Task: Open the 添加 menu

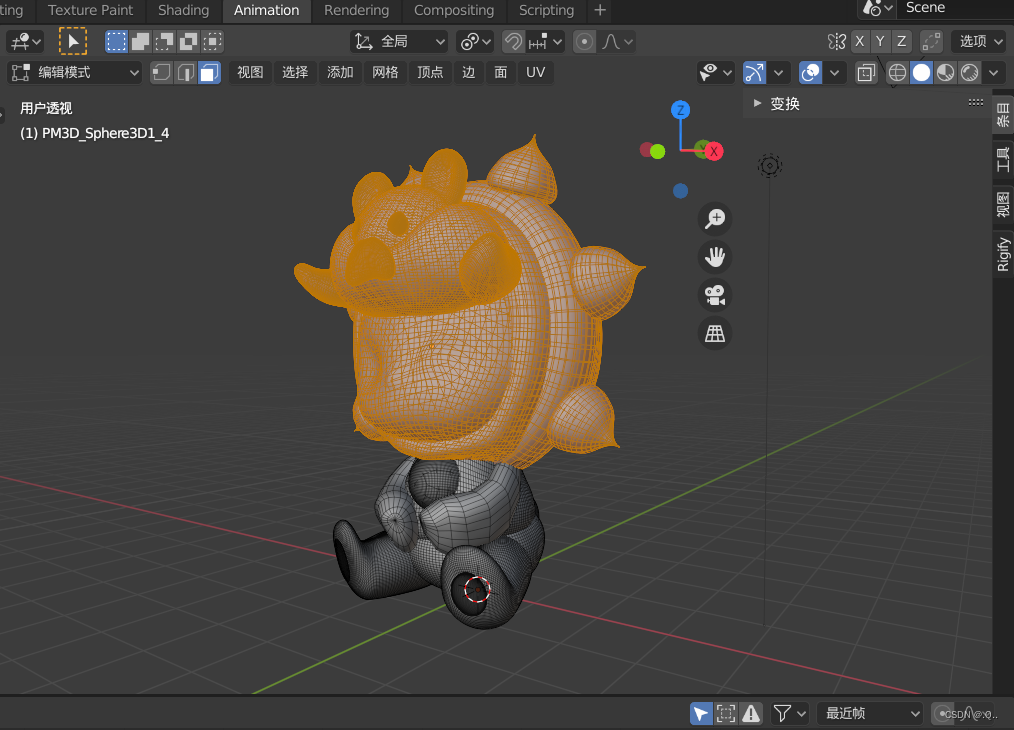Action: [340, 72]
